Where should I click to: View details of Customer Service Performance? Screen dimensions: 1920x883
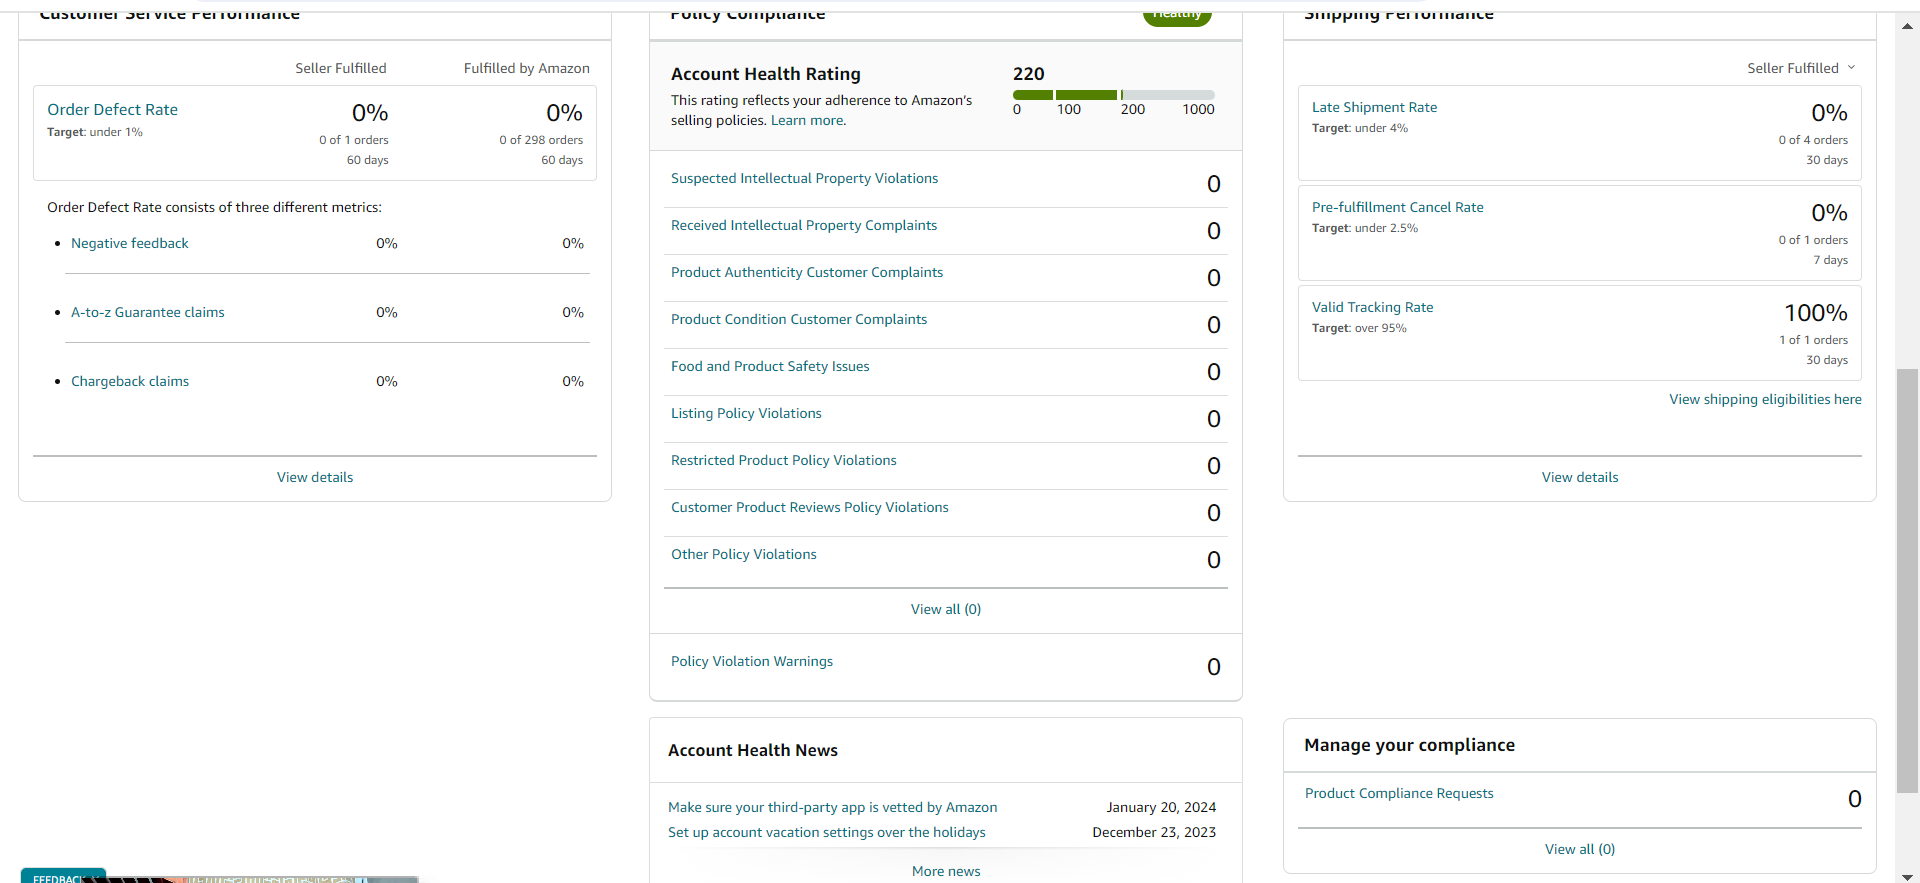(x=315, y=477)
